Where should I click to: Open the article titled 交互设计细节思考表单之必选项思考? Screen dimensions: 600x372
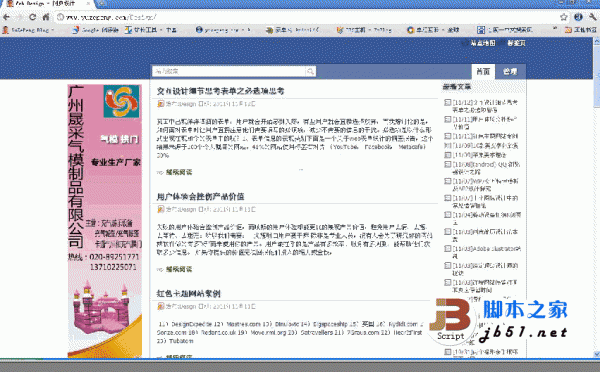[x=220, y=91]
